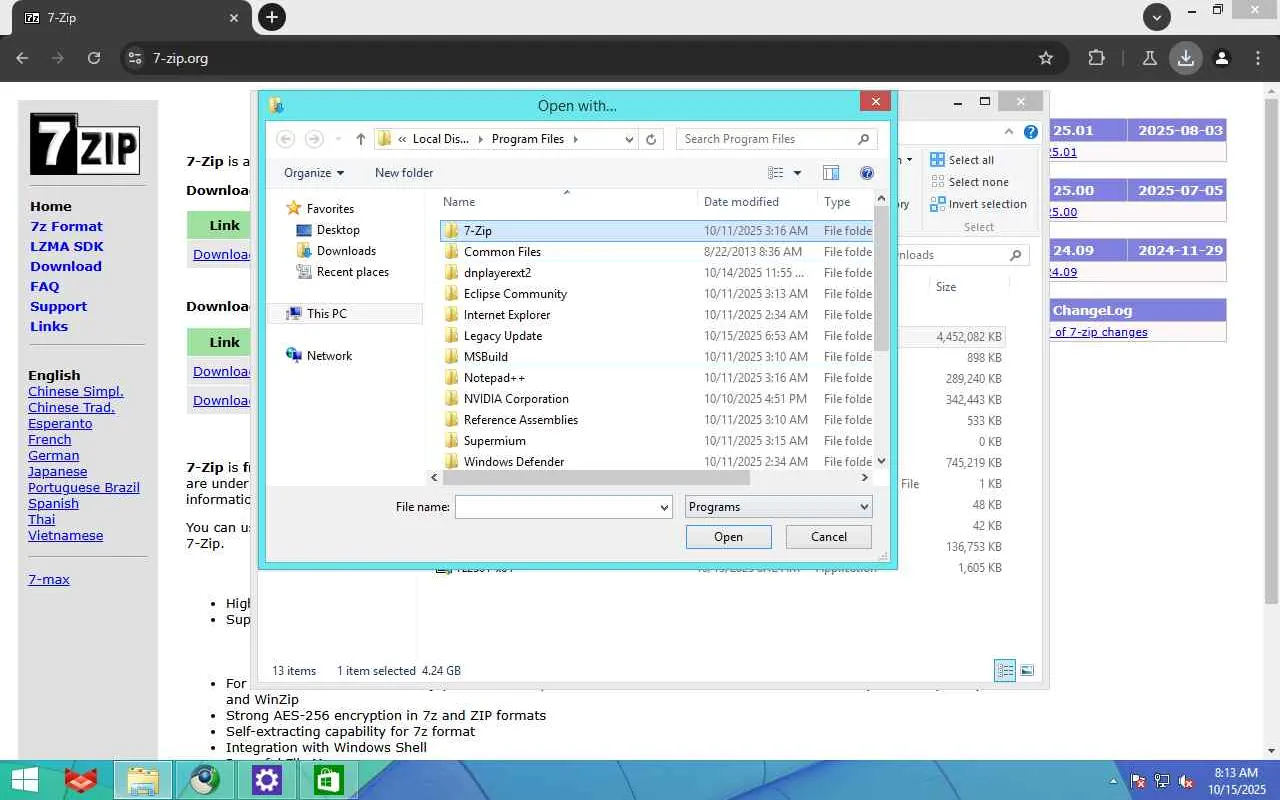Viewport: 1280px width, 800px height.
Task: Cancel the Open with dialog
Action: coord(829,537)
